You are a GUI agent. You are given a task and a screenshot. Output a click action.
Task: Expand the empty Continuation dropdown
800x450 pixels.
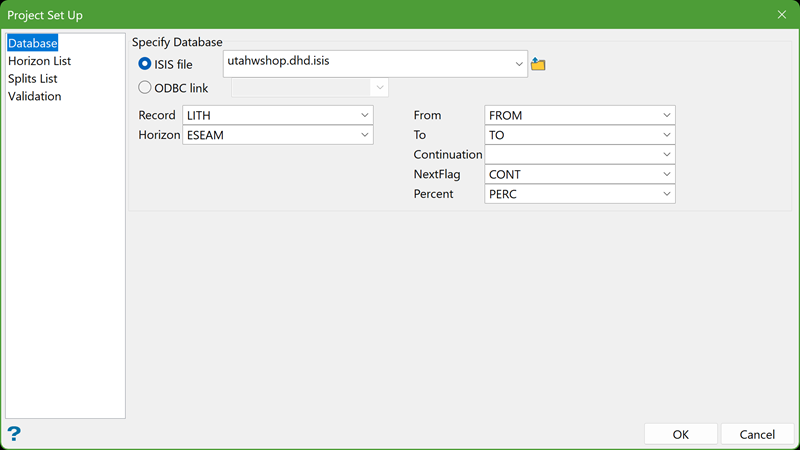point(666,154)
